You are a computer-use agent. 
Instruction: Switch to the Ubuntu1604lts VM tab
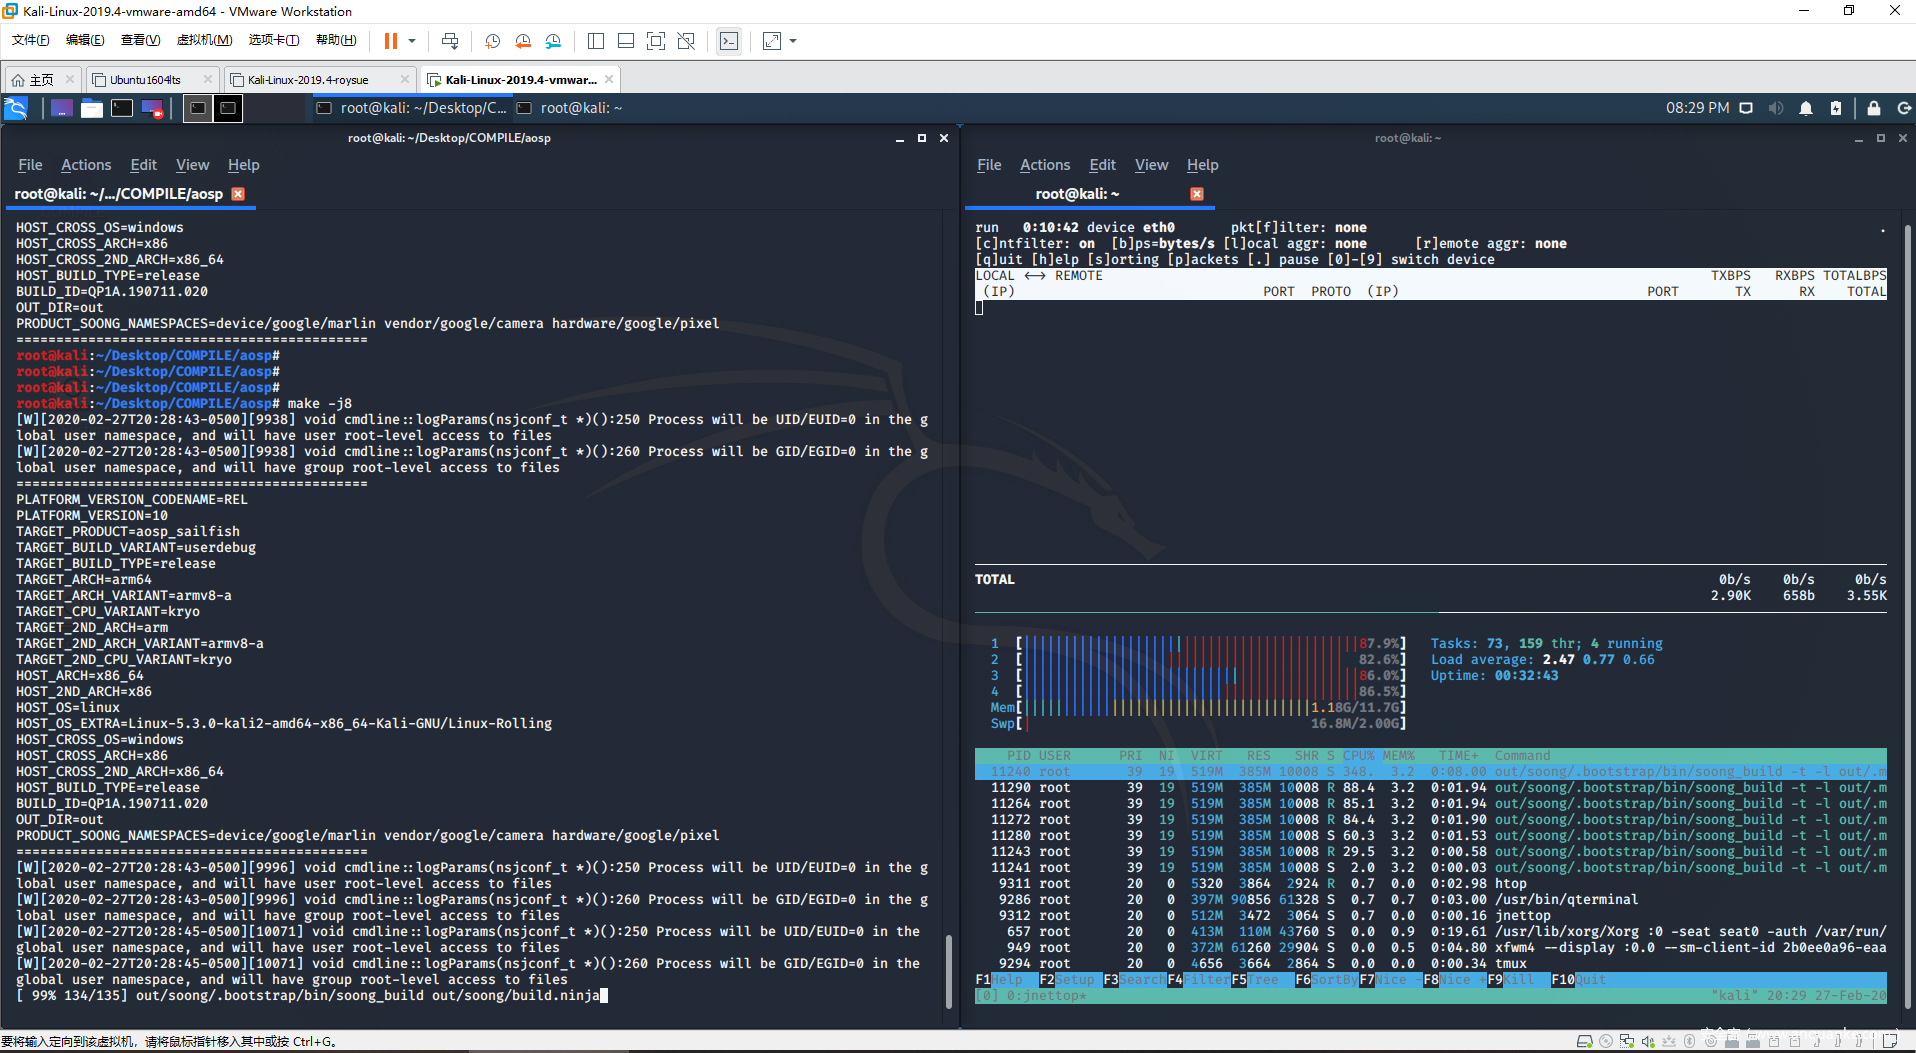point(145,80)
